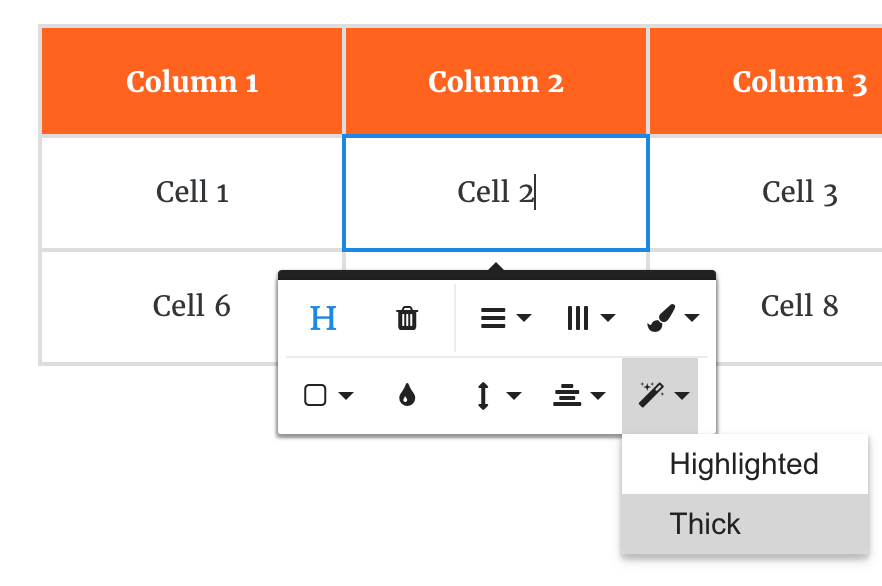This screenshot has width=882, height=586.
Task: Place cursor in Cell 2
Action: coord(496,192)
